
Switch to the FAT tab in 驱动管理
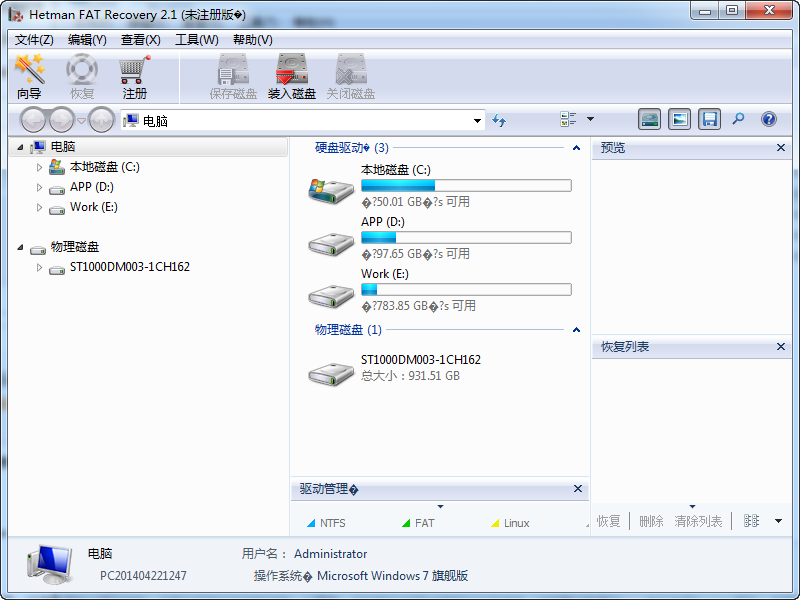coord(421,522)
